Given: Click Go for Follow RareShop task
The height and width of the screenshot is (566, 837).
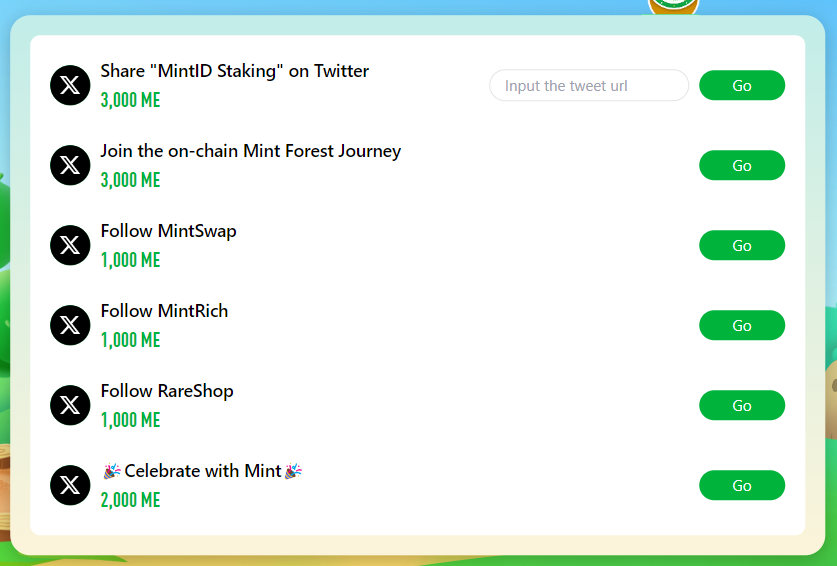Looking at the screenshot, I should coord(742,405).
